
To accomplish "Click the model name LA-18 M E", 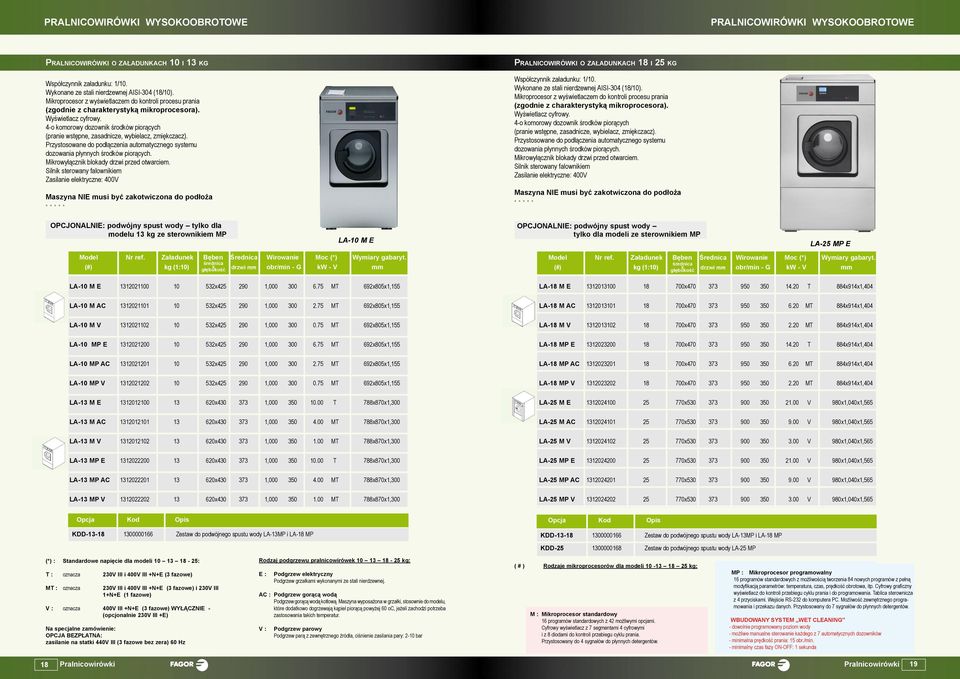I will [x=555, y=287].
